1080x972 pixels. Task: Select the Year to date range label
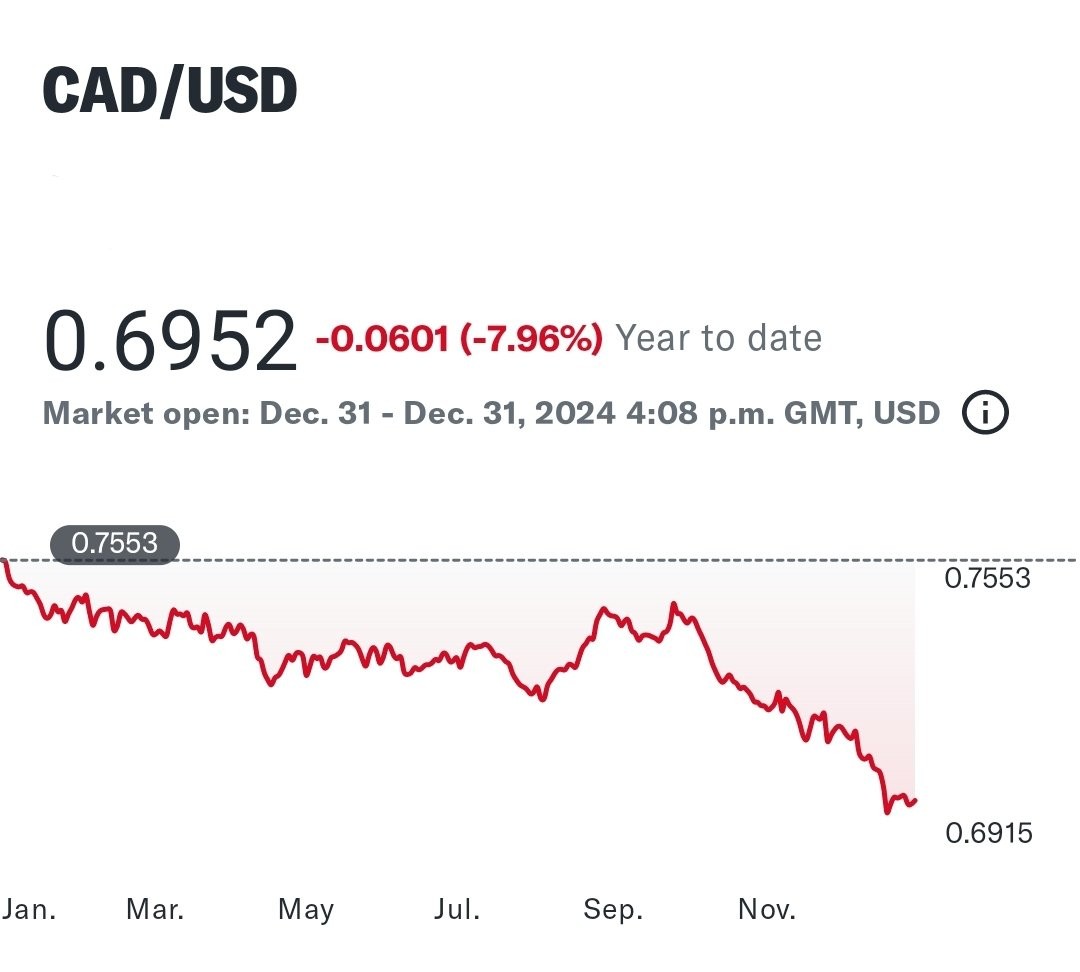[x=718, y=339]
